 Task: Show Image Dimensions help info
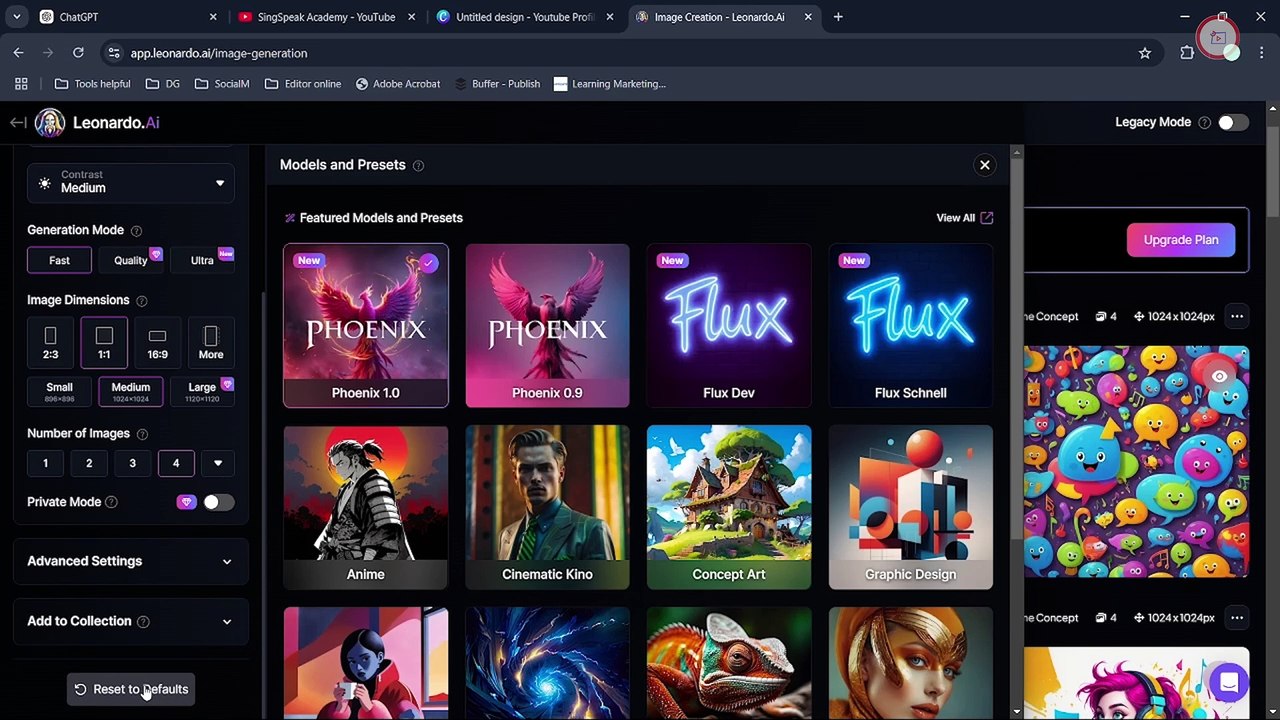tap(141, 301)
